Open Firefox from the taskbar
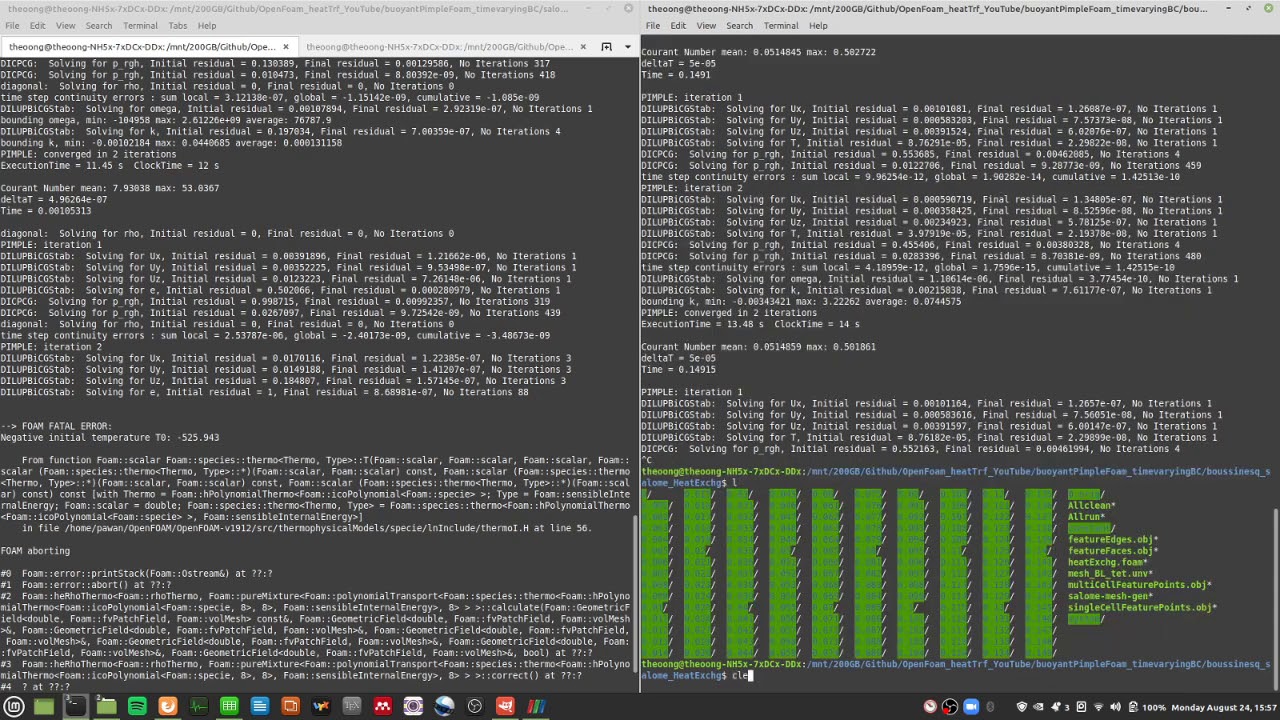Screen dimensions: 1280x720 point(168,707)
